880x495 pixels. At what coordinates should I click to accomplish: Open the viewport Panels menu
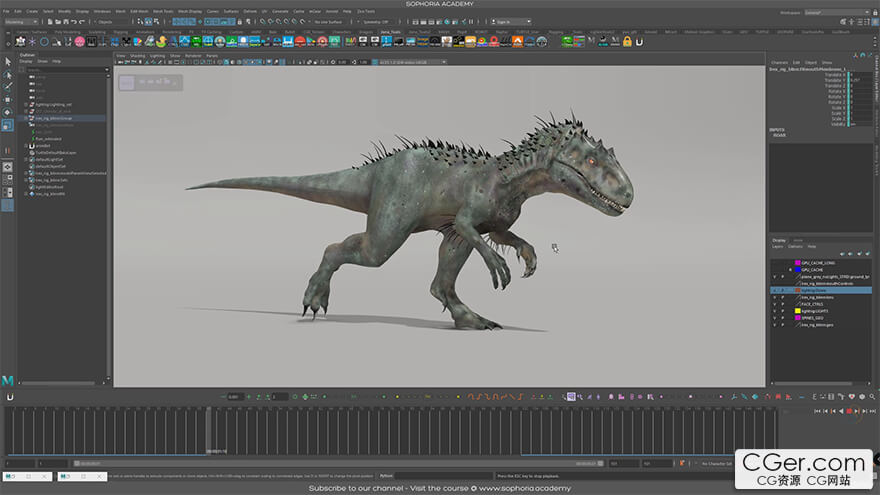coord(212,56)
